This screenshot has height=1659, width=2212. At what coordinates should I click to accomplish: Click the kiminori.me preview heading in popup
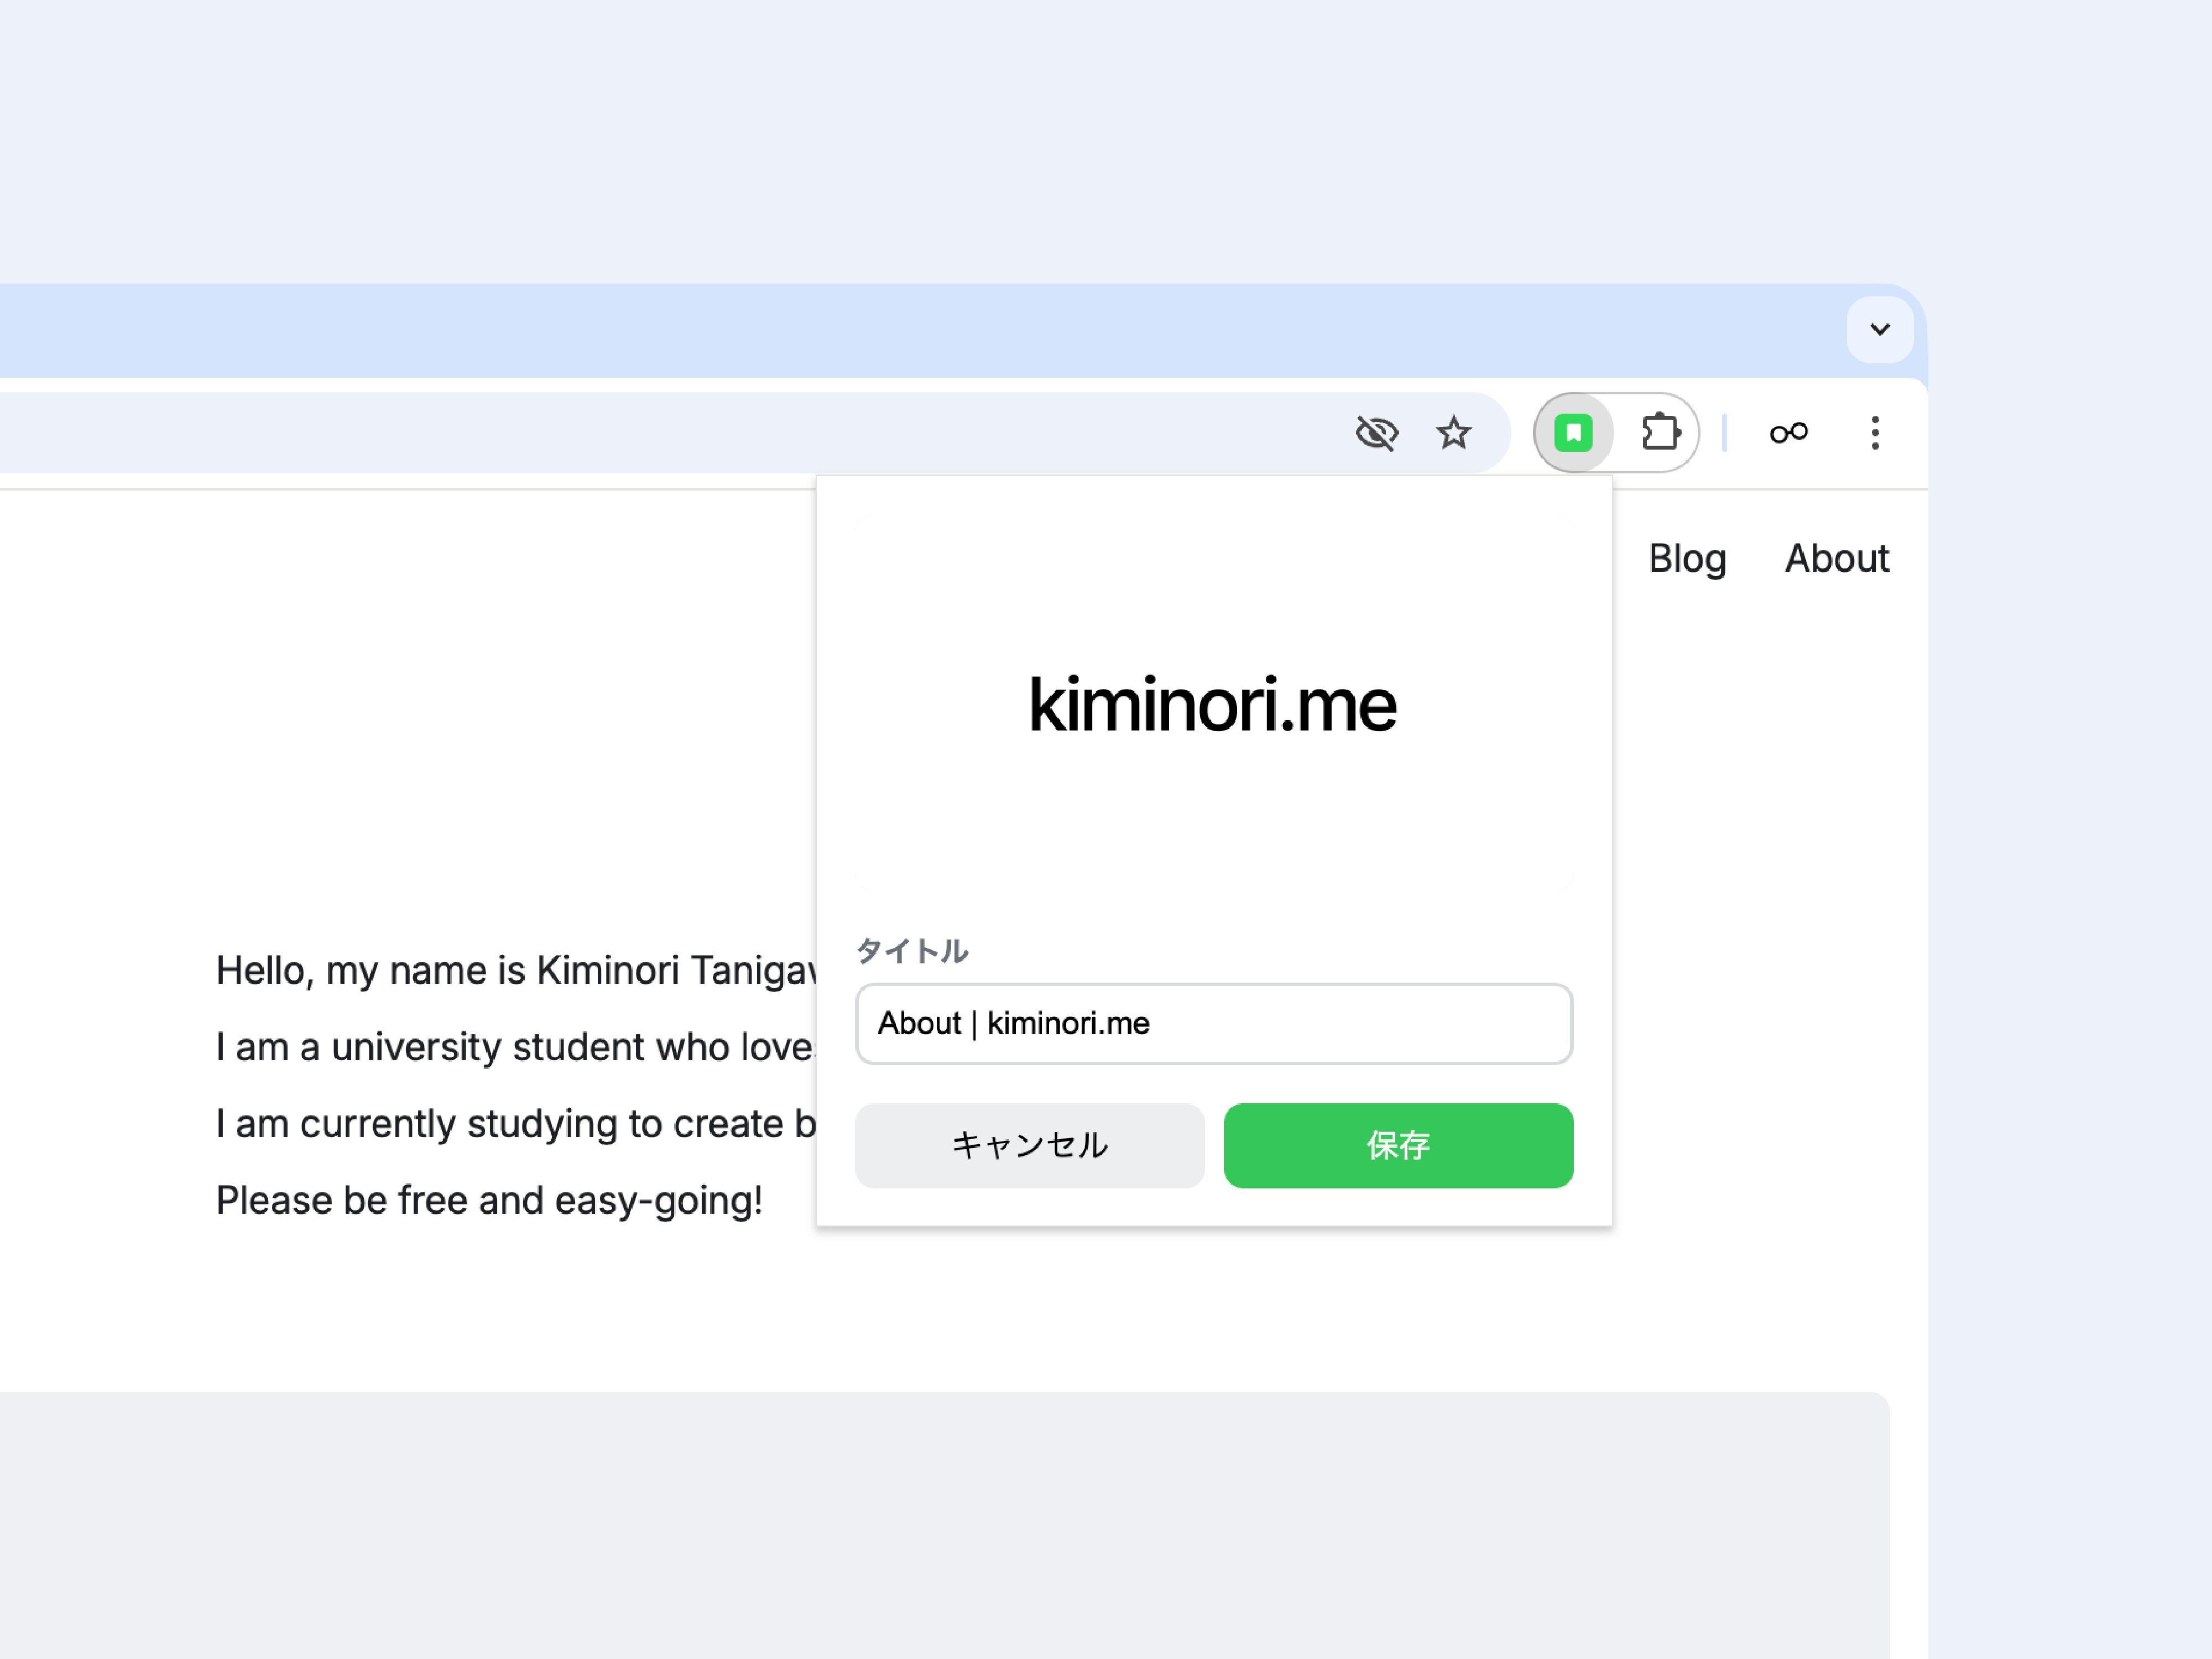1212,705
